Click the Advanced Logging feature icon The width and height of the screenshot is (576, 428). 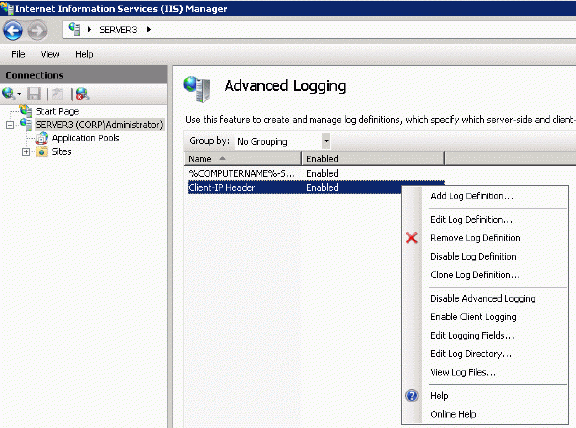tap(197, 89)
